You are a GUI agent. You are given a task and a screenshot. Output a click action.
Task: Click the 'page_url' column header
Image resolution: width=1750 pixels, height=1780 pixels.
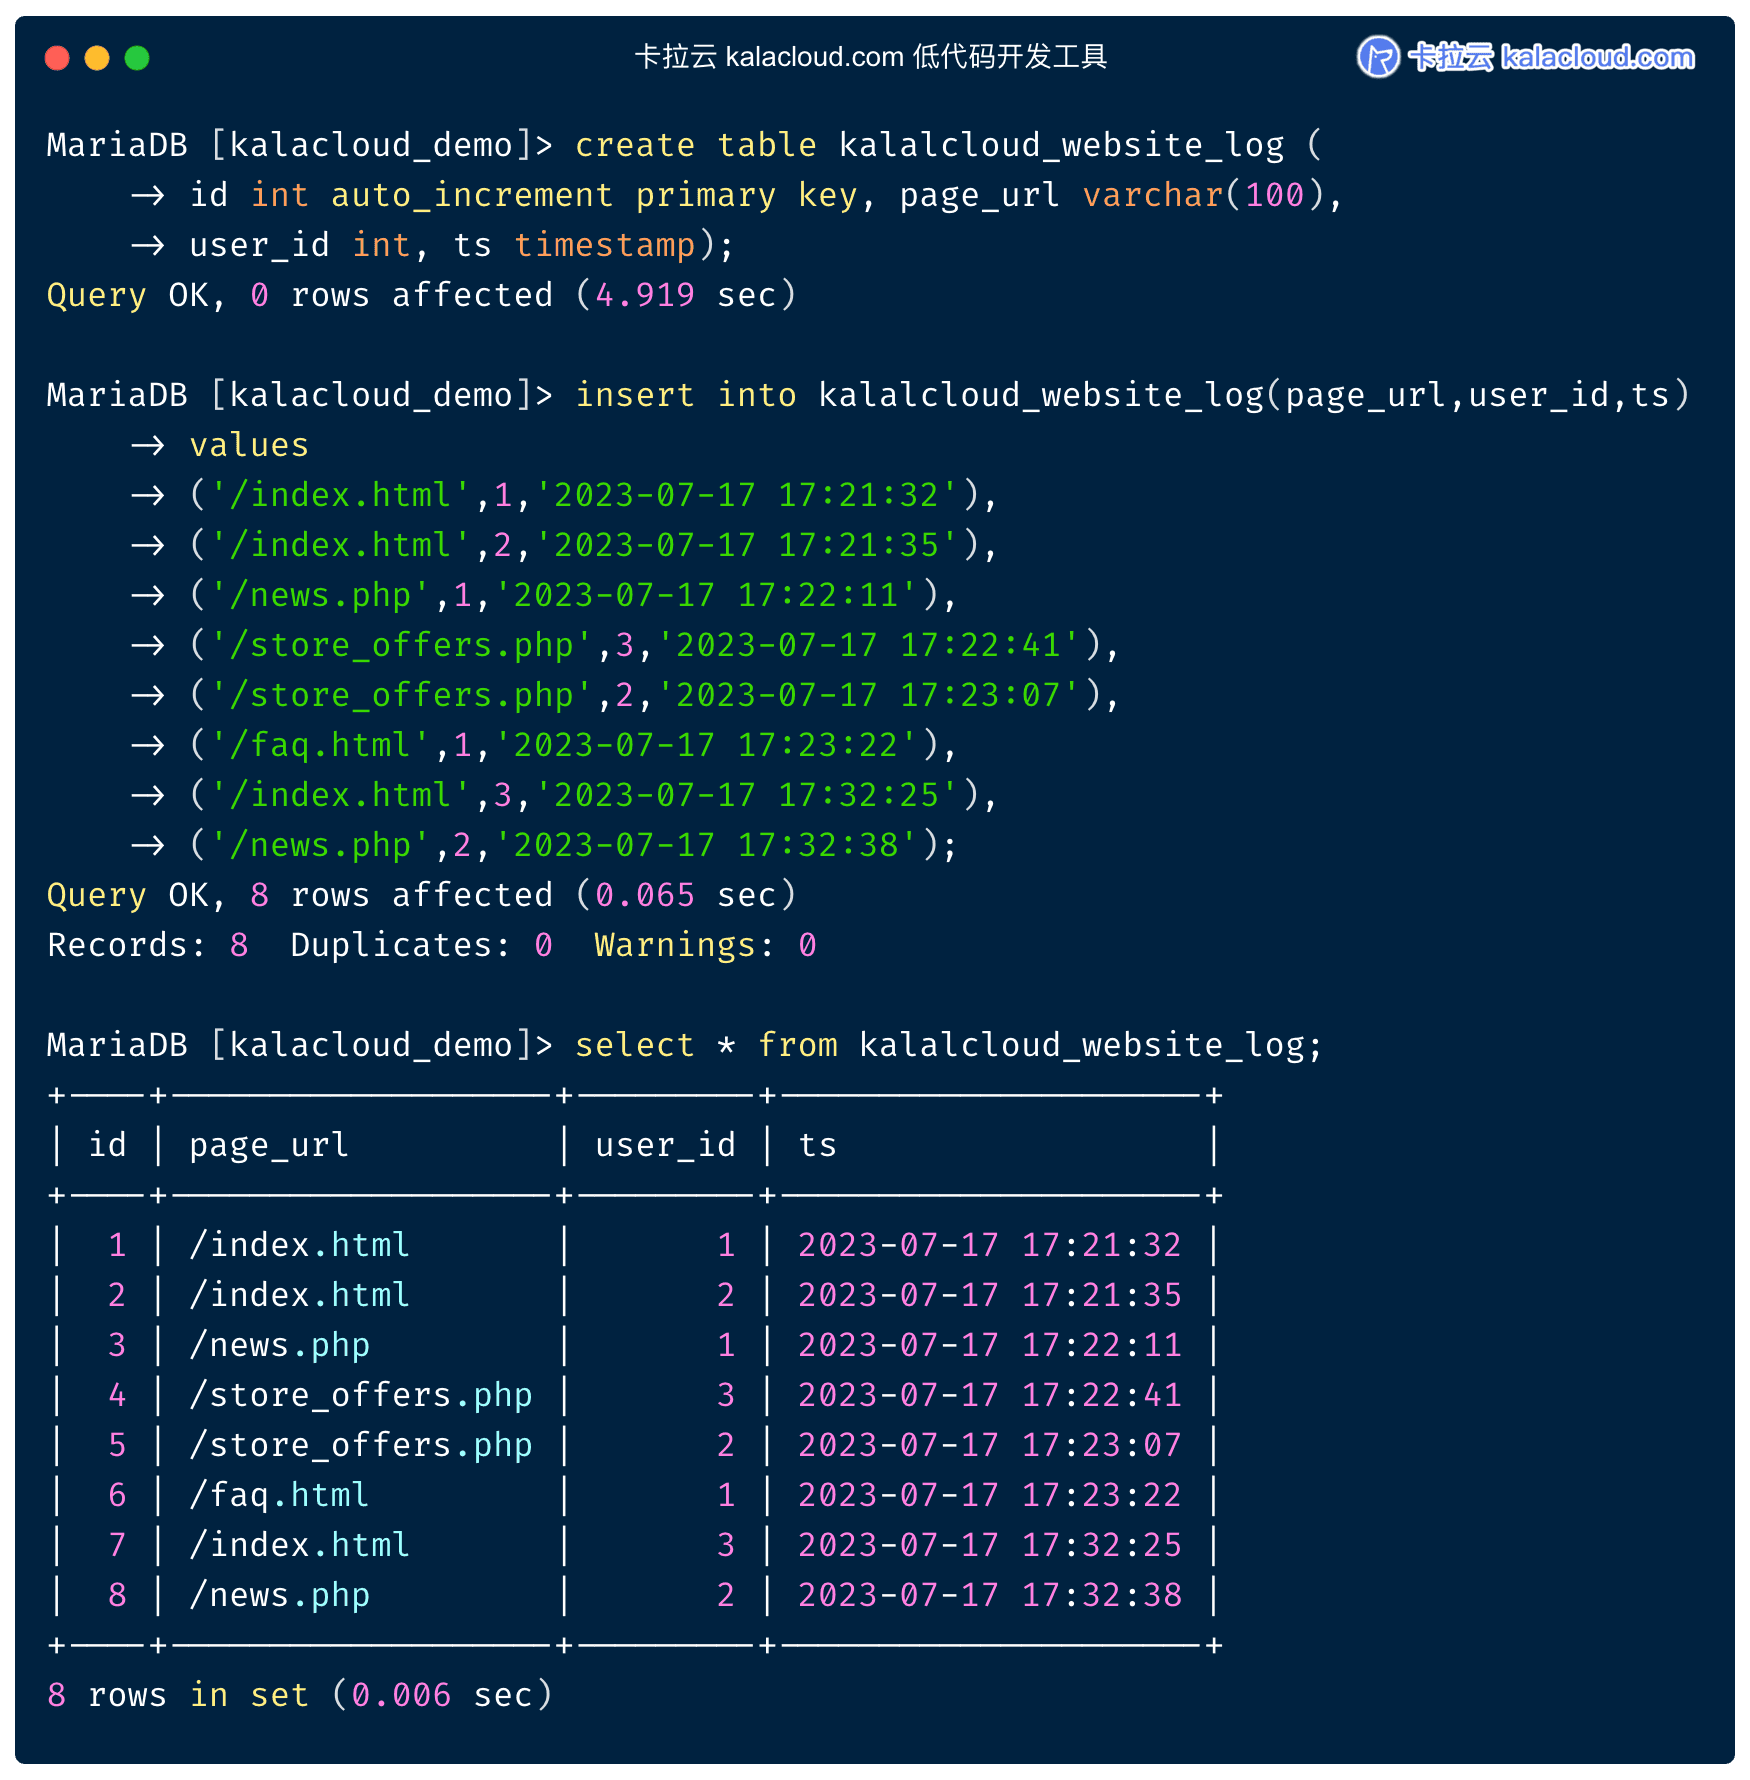[x=269, y=1145]
